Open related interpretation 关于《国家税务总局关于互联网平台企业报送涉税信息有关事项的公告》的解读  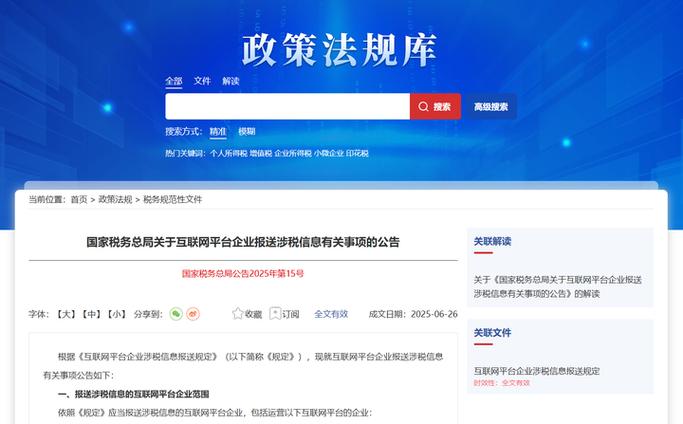point(558,287)
